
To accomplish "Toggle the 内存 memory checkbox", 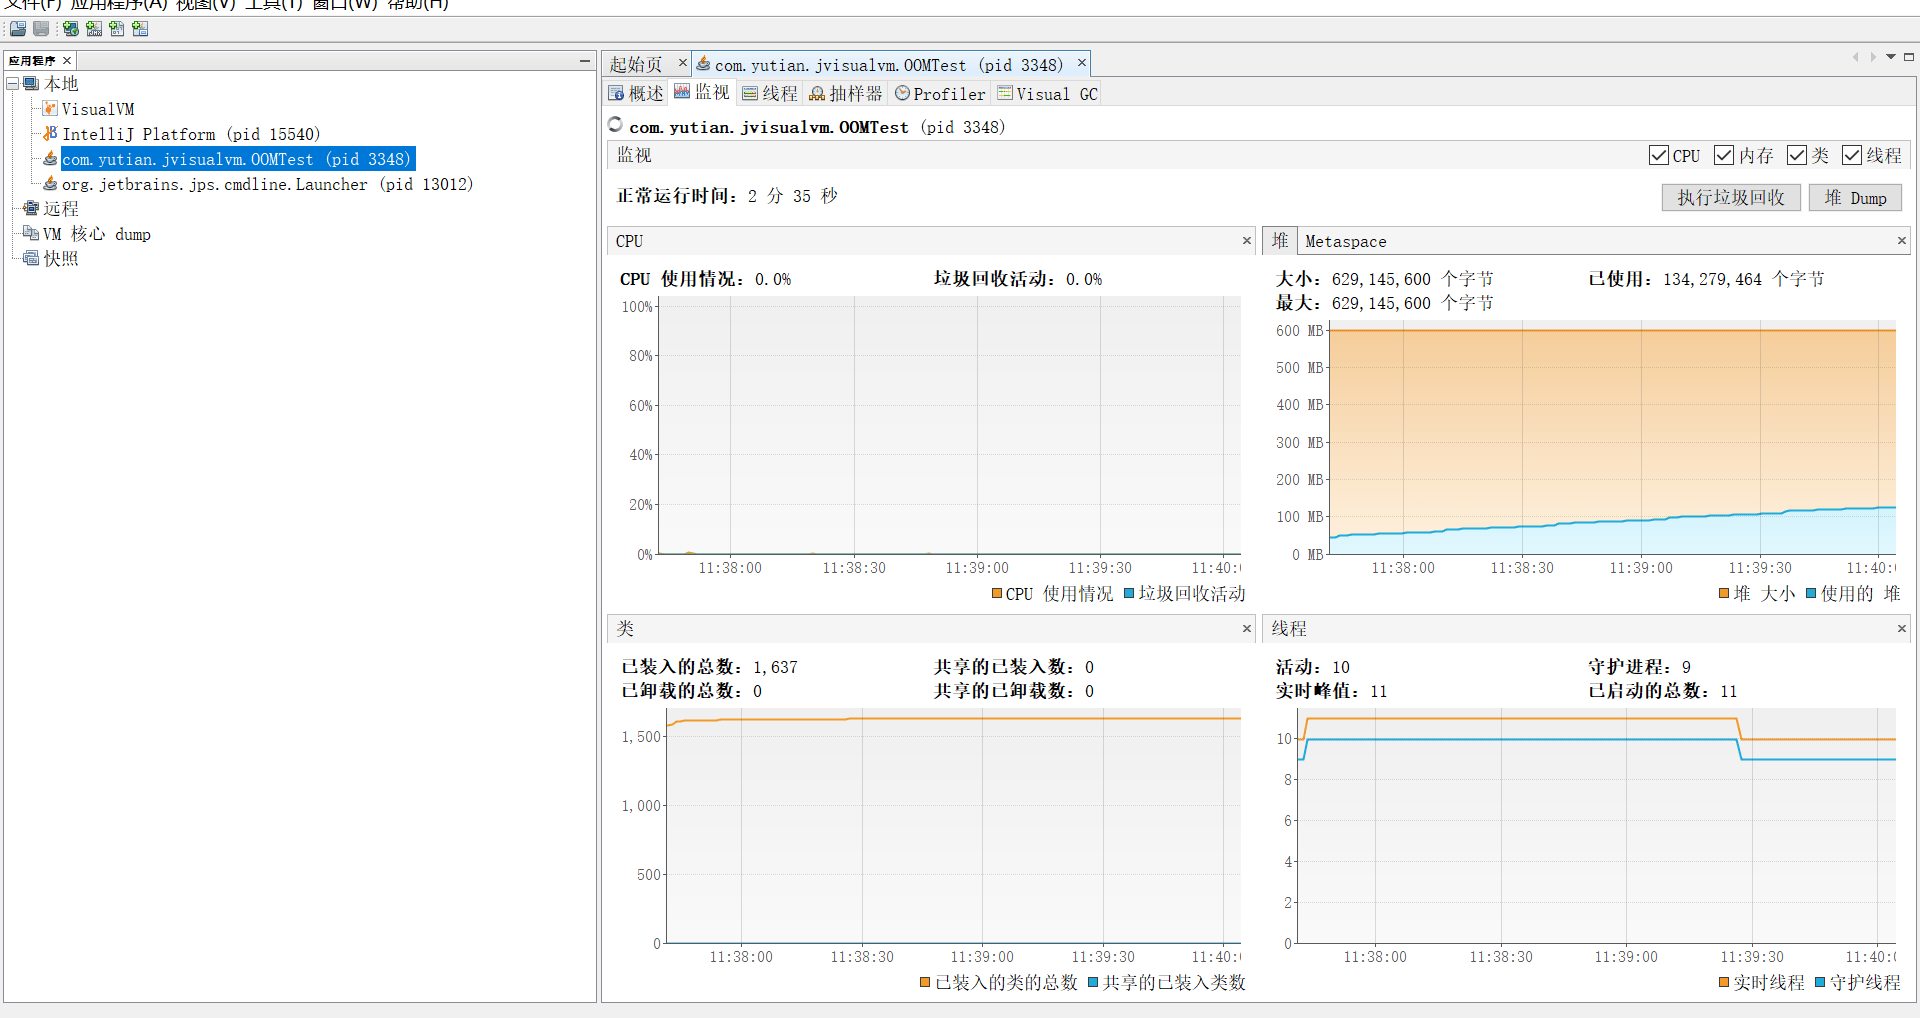I will pyautogui.click(x=1724, y=156).
